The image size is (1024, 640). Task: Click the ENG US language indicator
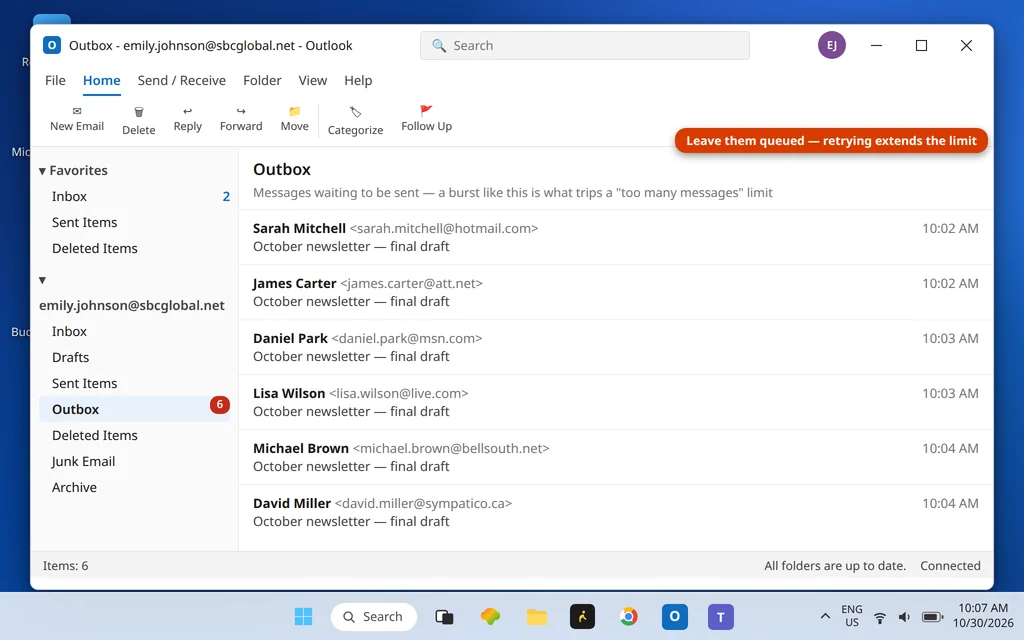[x=852, y=616]
